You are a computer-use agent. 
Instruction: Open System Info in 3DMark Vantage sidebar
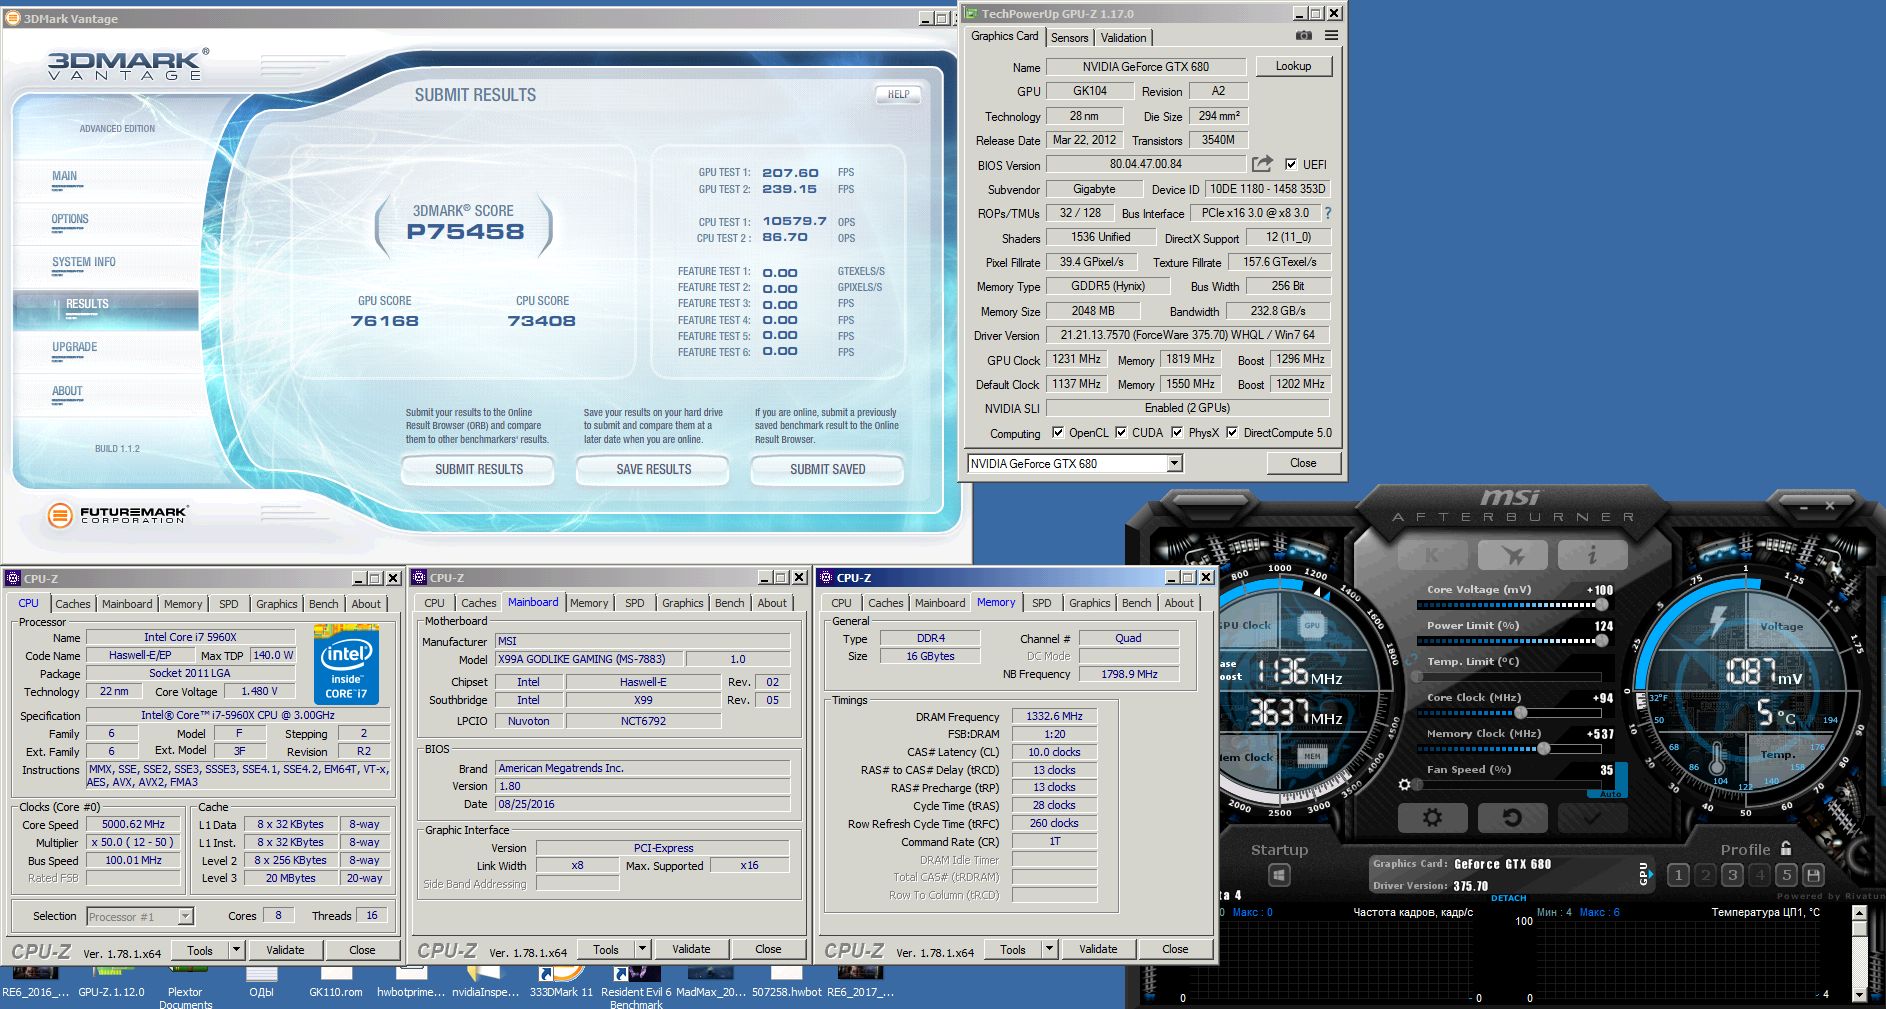click(x=84, y=262)
